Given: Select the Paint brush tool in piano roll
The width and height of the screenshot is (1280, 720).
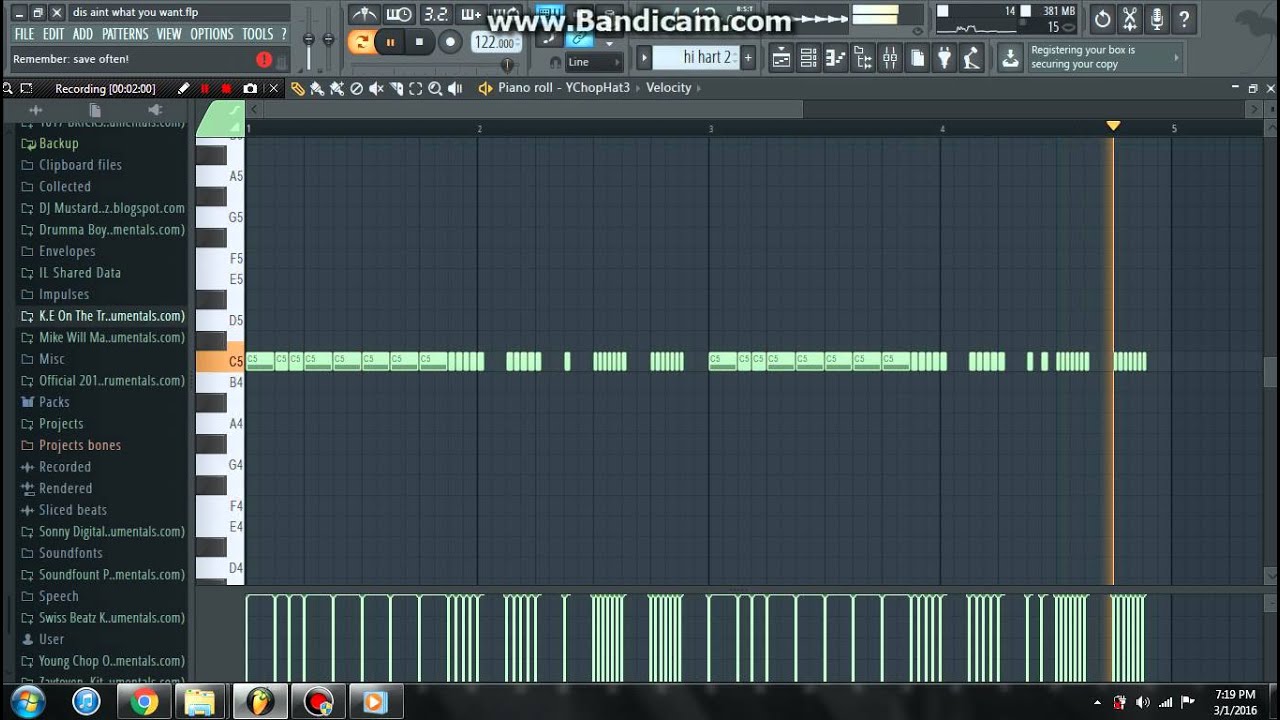Looking at the screenshot, I should coord(317,89).
